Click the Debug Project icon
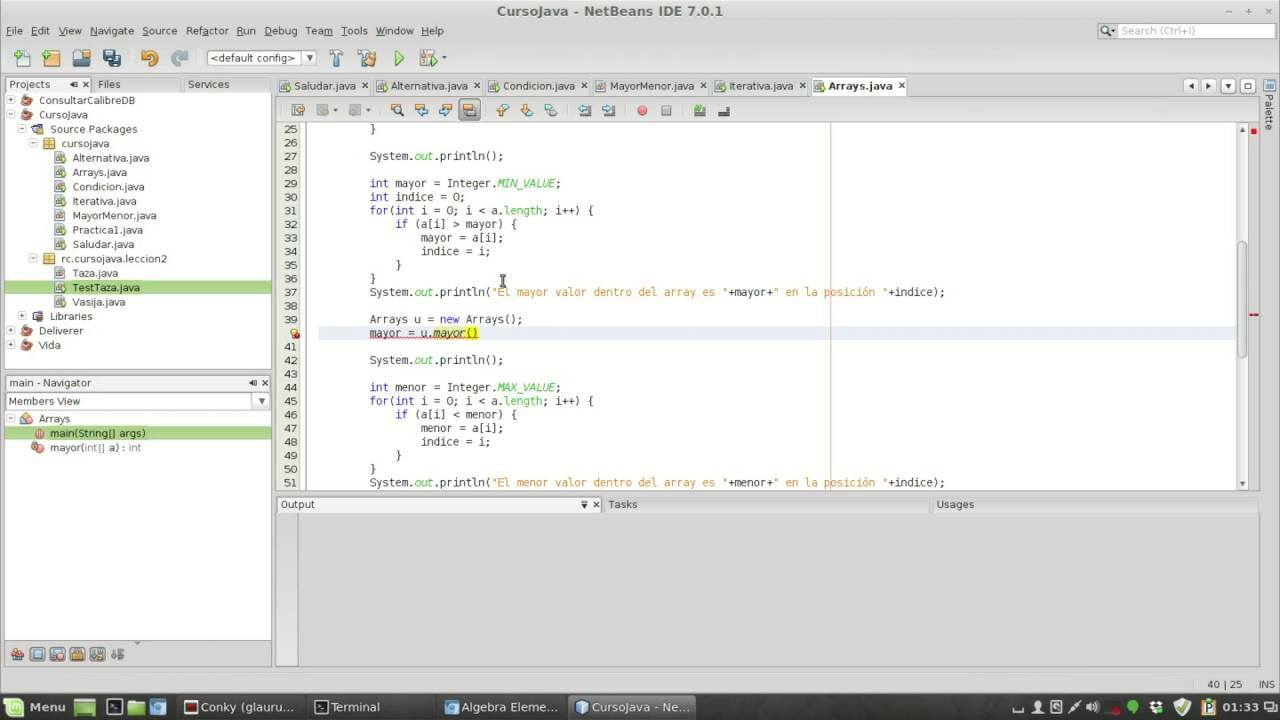Viewport: 1280px width, 720px height. pyautogui.click(x=427, y=58)
